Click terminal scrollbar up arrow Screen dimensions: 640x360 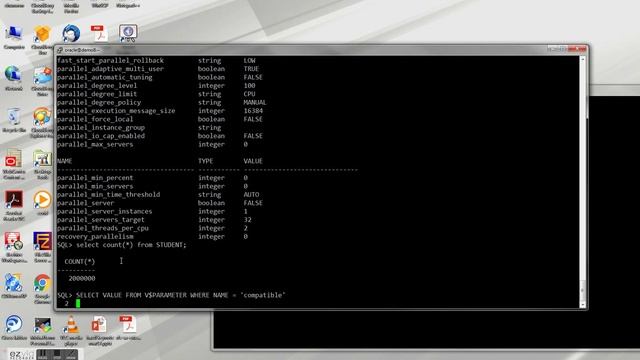click(x=583, y=60)
